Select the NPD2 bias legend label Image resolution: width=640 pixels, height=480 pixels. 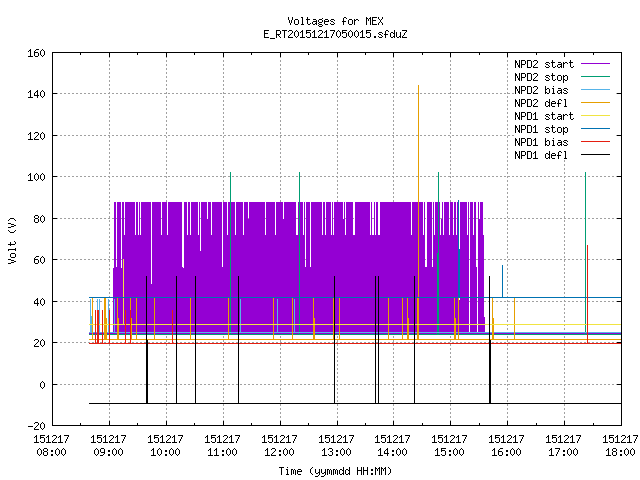pyautogui.click(x=541, y=90)
